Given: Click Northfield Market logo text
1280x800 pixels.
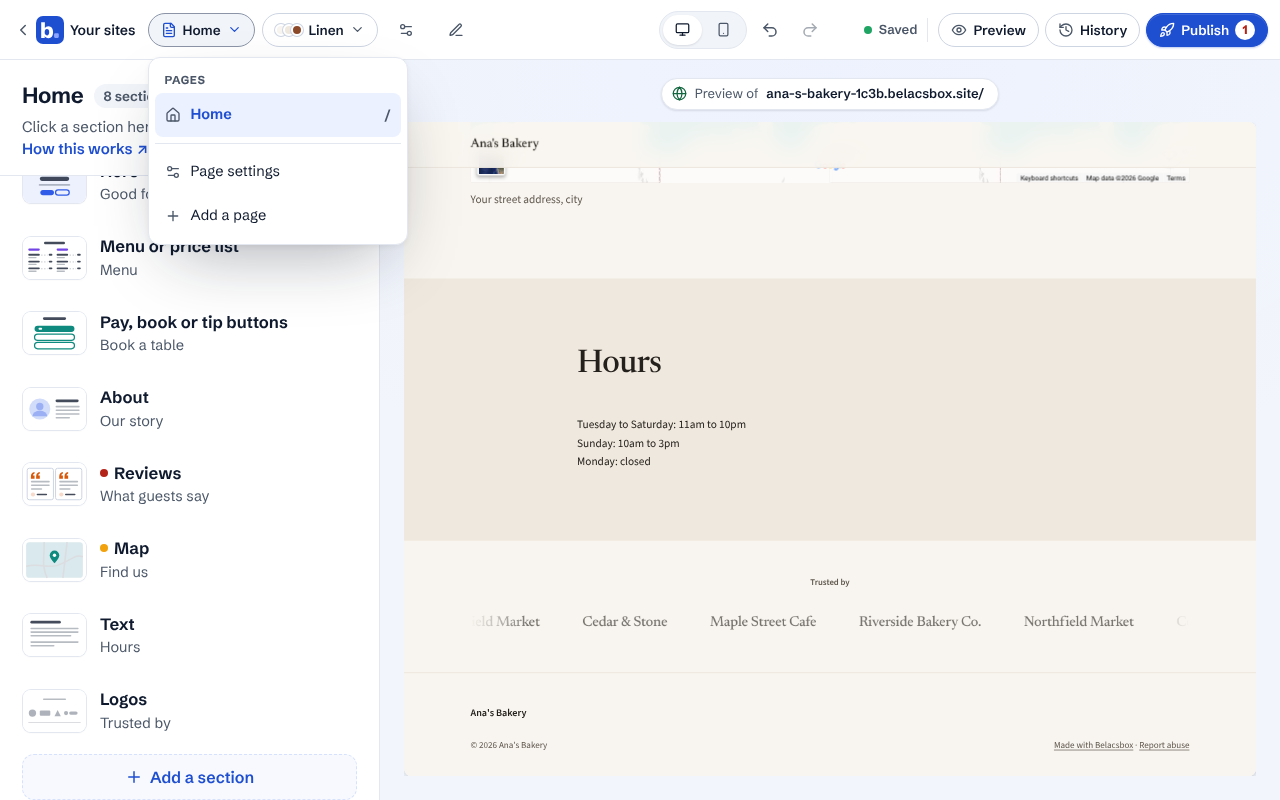Looking at the screenshot, I should click(1079, 621).
